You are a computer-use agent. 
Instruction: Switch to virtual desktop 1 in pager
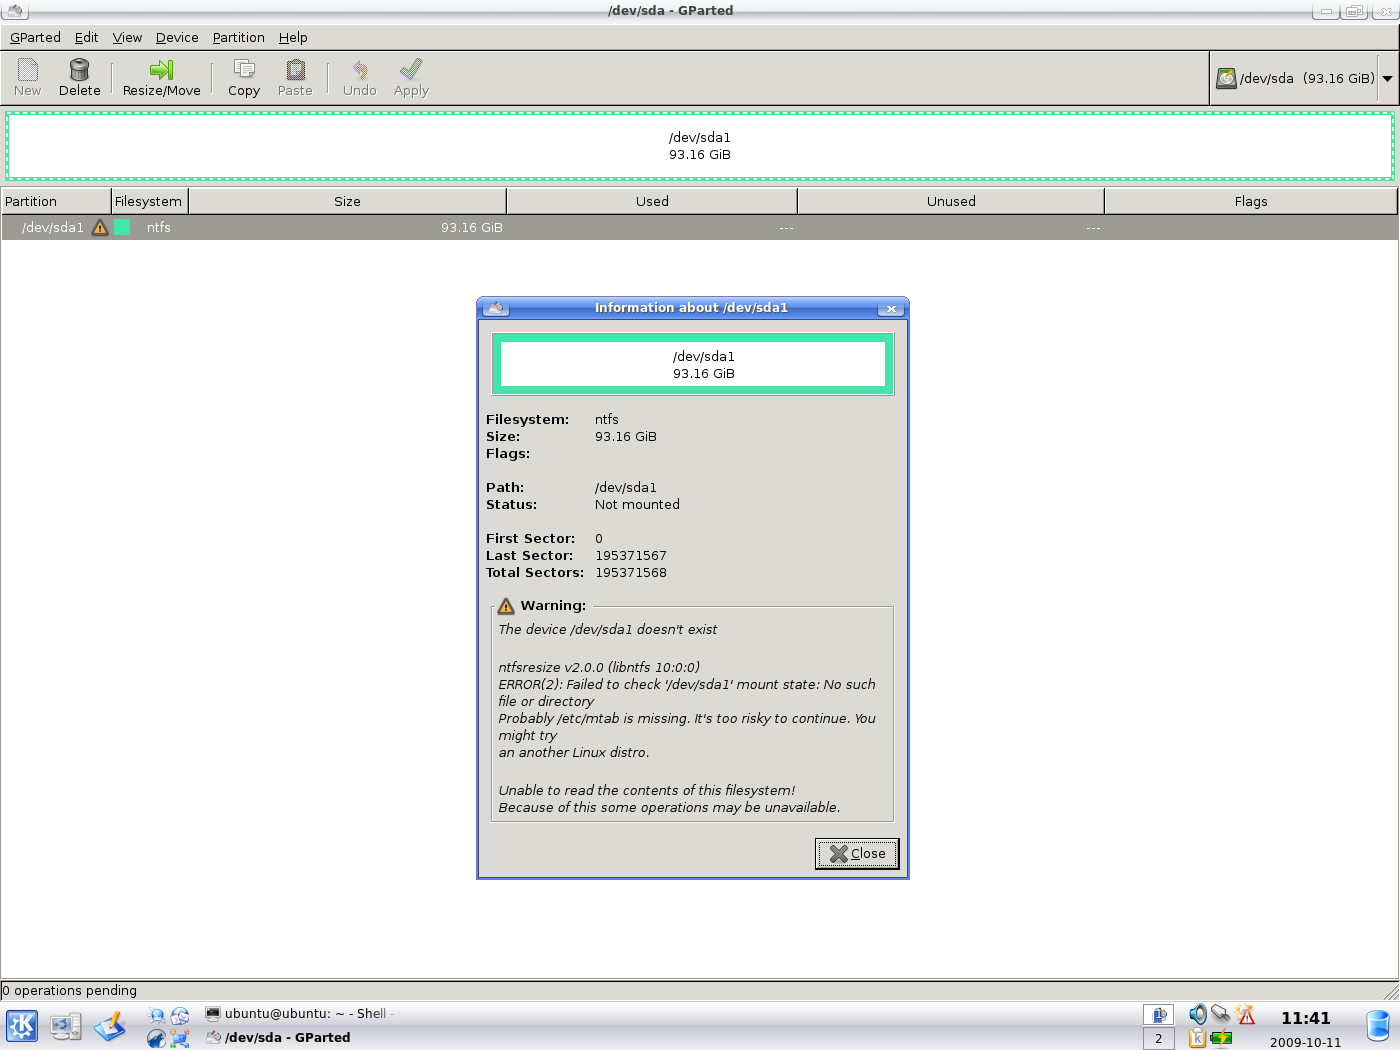1159,1014
